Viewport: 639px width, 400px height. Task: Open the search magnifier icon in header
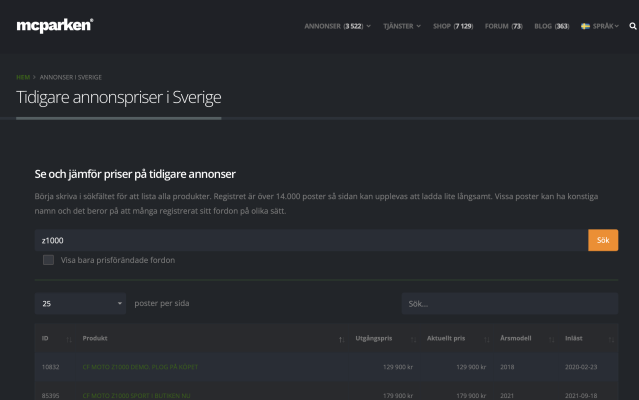click(x=632, y=26)
